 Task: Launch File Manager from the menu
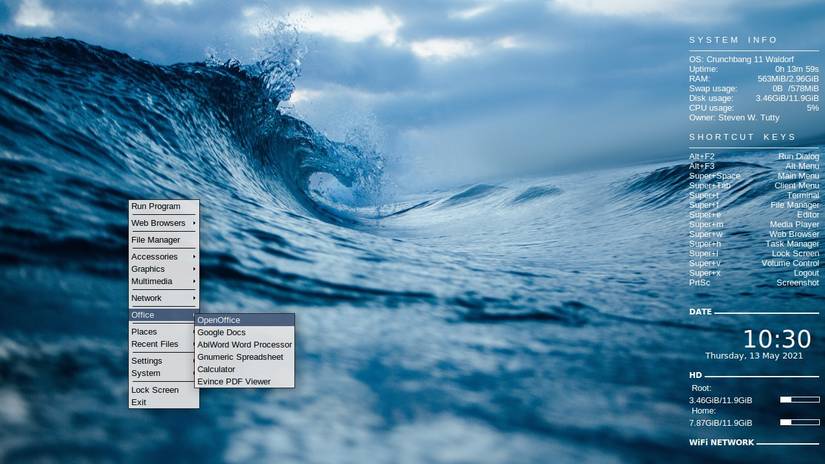click(x=164, y=240)
